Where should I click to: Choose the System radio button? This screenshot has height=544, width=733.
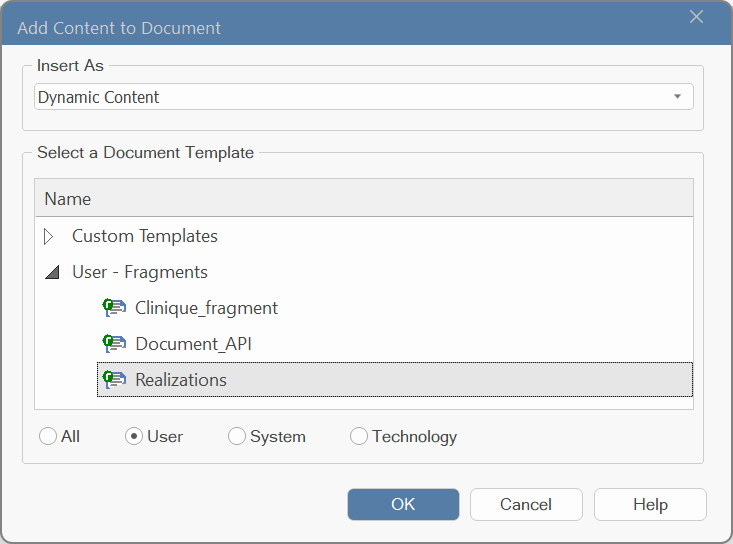pyautogui.click(x=237, y=437)
